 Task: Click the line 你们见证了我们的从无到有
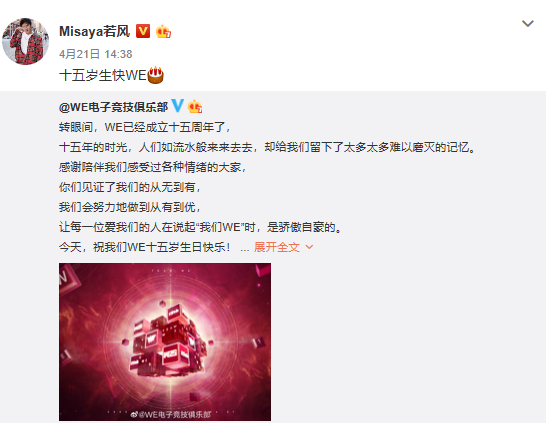(130, 187)
